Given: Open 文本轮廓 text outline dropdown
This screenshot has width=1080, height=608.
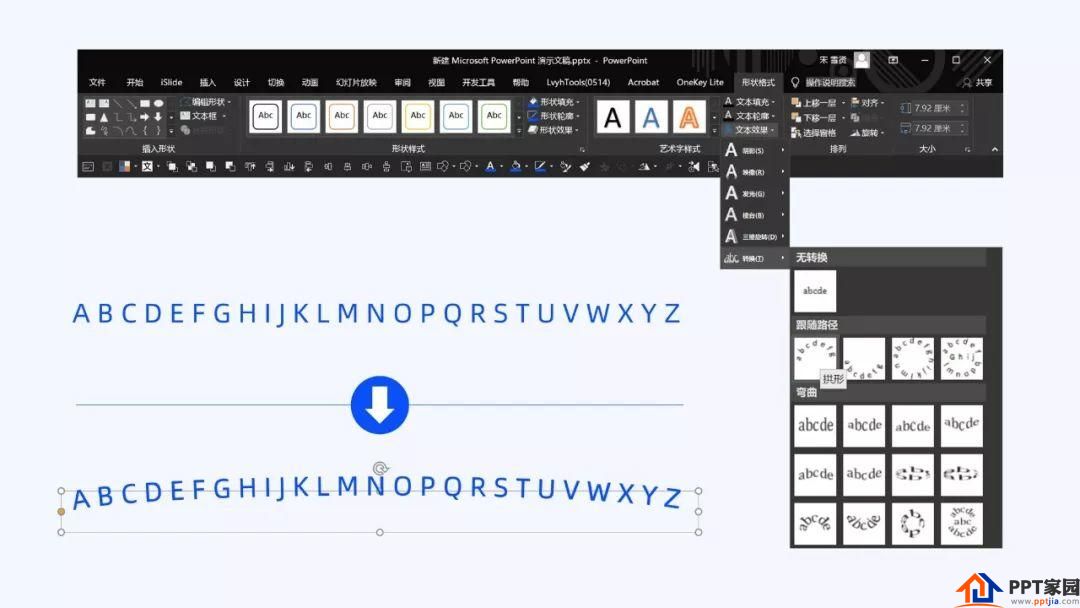Looking at the screenshot, I should 750,116.
